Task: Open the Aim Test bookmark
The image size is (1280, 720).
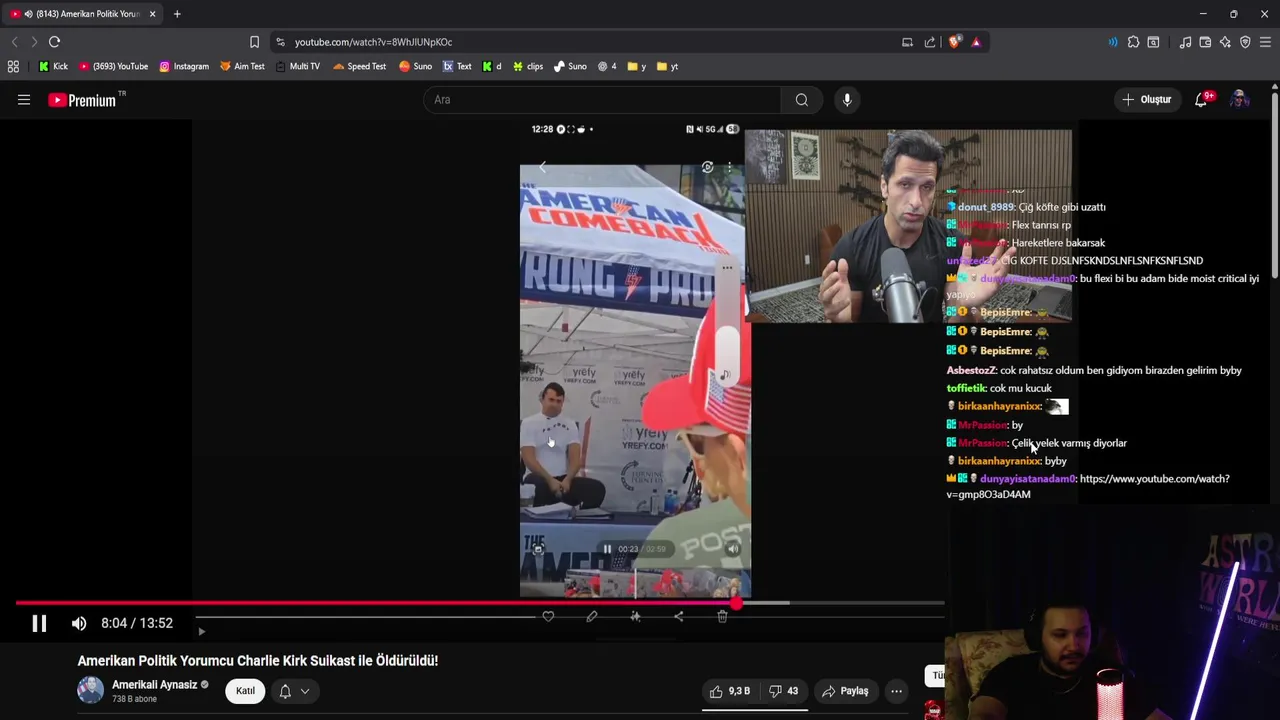Action: 242,66
